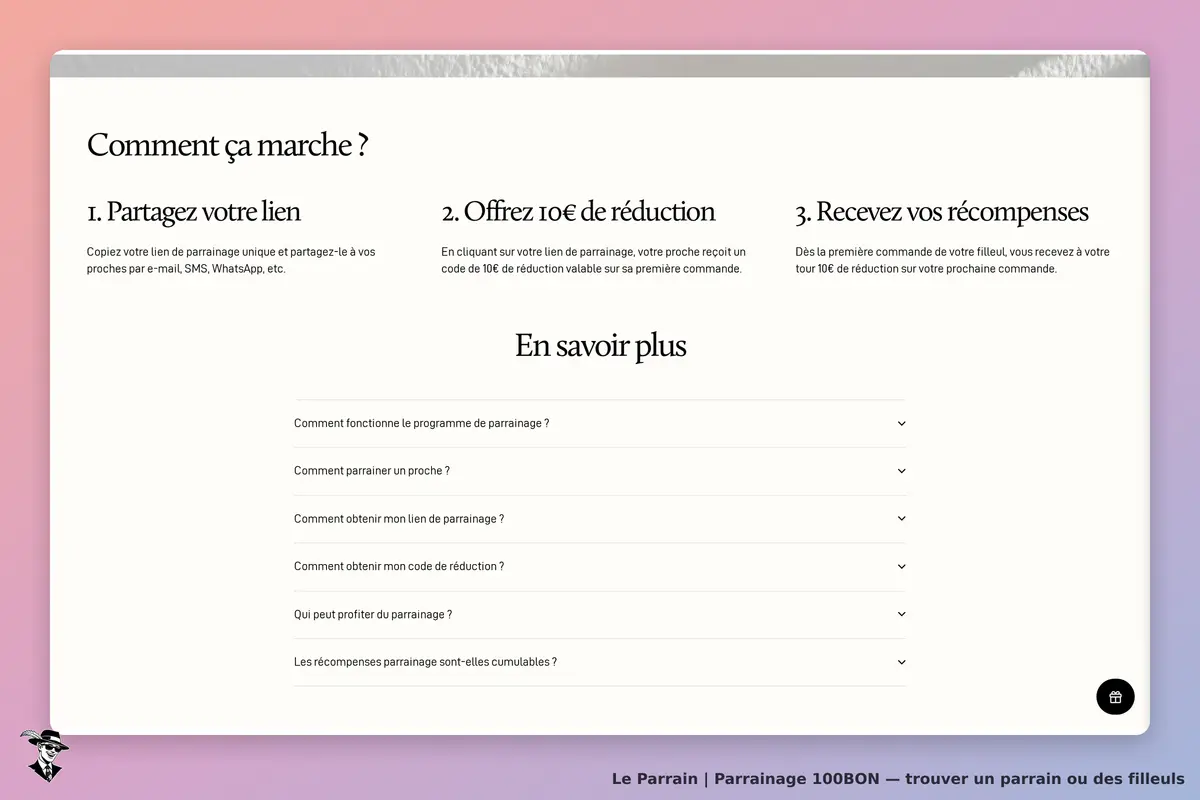The width and height of the screenshot is (1200, 800).
Task: Click the 'En savoir plus' heading
Action: [600, 345]
